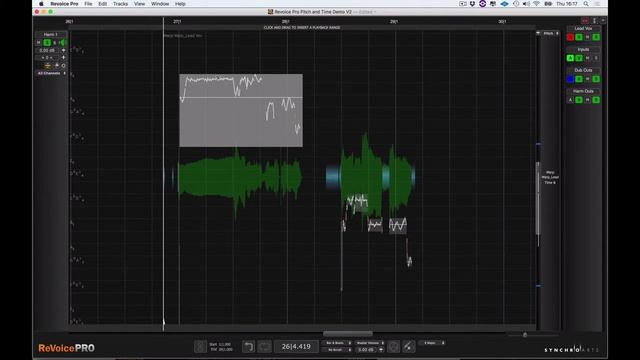The width and height of the screenshot is (640, 360).
Task: Click the pan value field on Harm 1
Action: (x=47, y=58)
